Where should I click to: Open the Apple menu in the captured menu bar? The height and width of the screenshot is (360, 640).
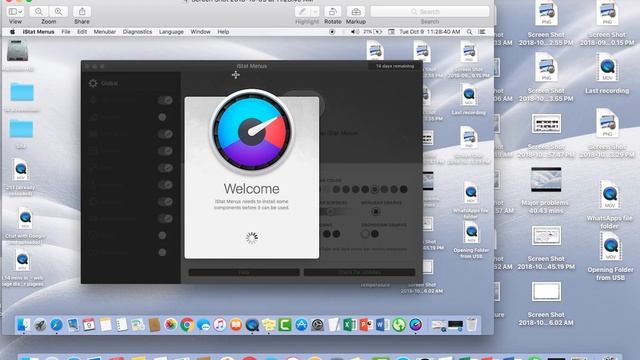[x=12, y=32]
